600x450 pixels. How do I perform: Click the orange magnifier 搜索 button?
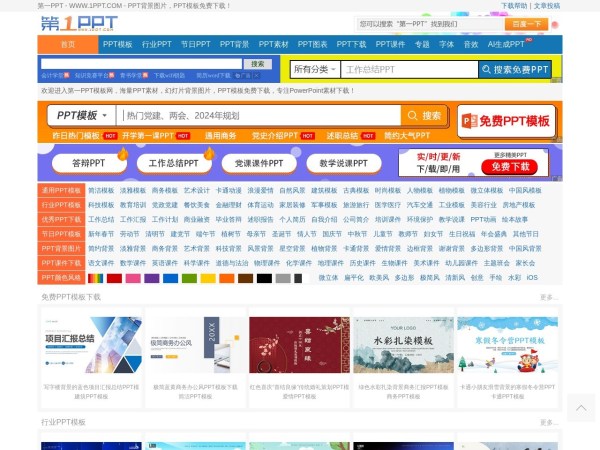point(424,115)
